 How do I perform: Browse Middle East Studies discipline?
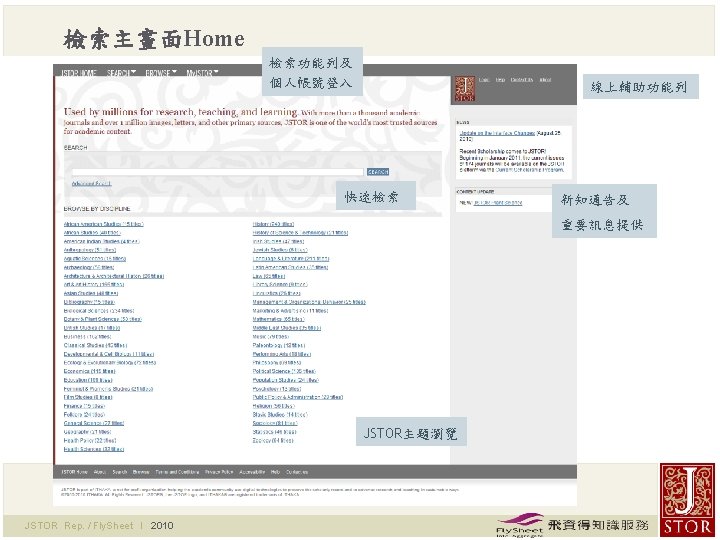pos(287,328)
